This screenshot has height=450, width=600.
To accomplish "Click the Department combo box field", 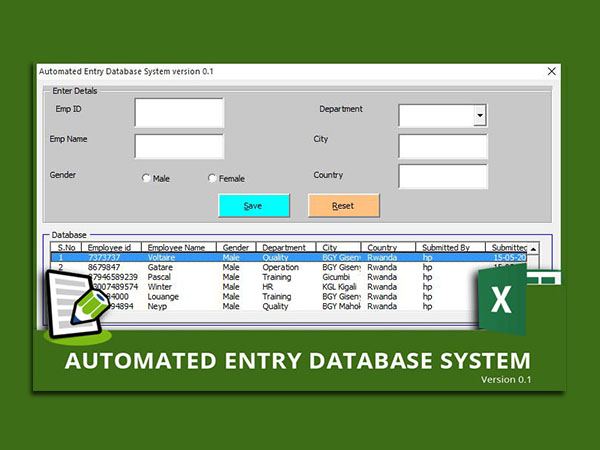I will pyautogui.click(x=436, y=116).
